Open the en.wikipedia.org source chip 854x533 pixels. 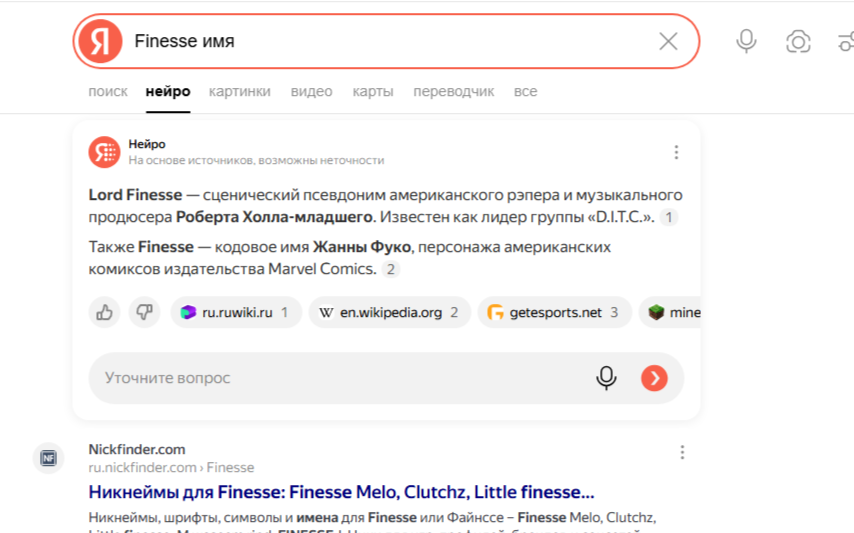[388, 312]
